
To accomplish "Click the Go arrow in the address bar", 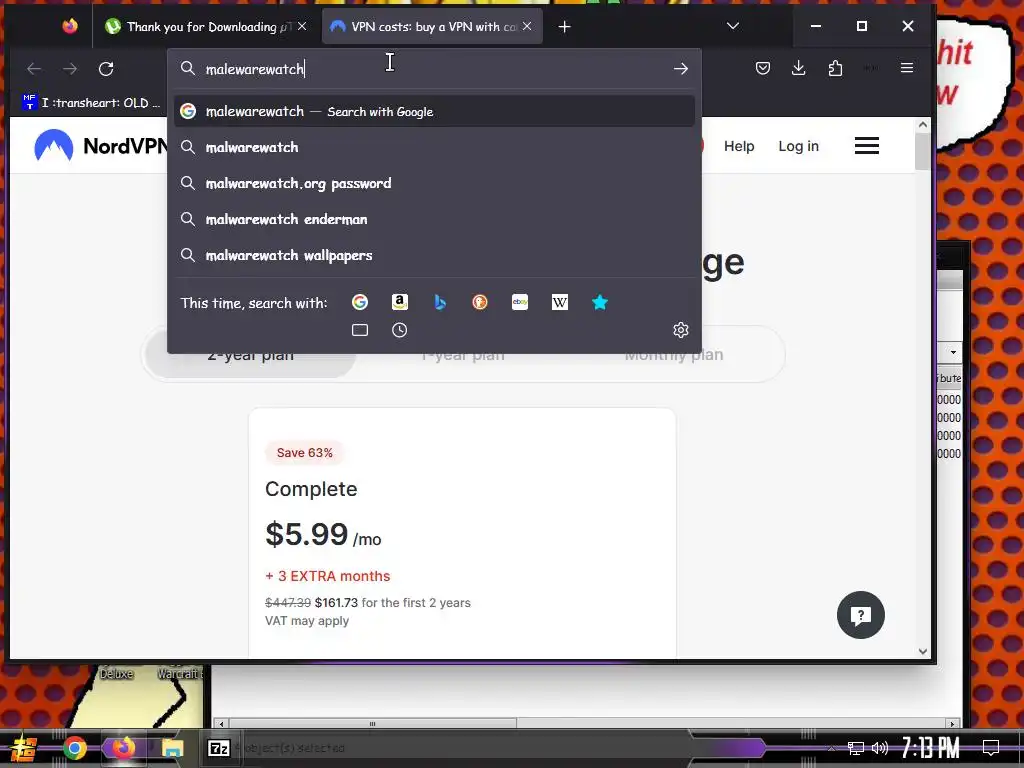I will [x=680, y=69].
